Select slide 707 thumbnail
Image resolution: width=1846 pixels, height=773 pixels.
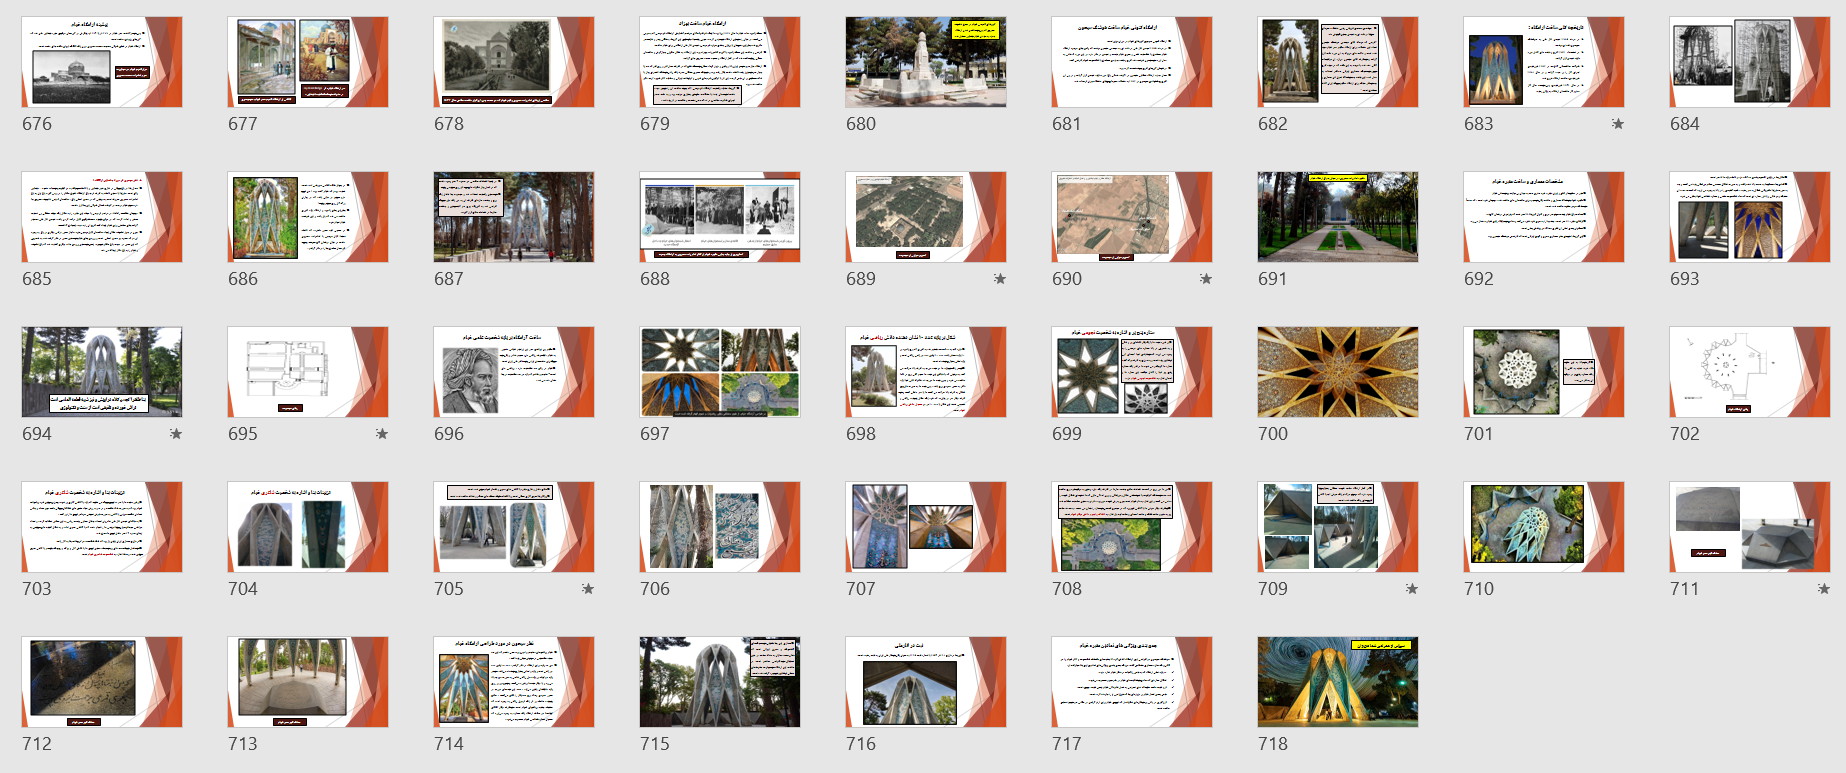coord(925,527)
